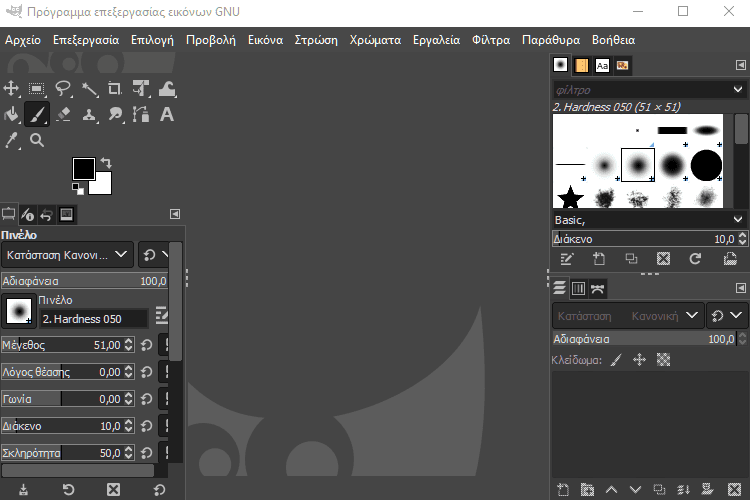Select the Paintbrush tool
The width and height of the screenshot is (750, 500).
(37, 114)
